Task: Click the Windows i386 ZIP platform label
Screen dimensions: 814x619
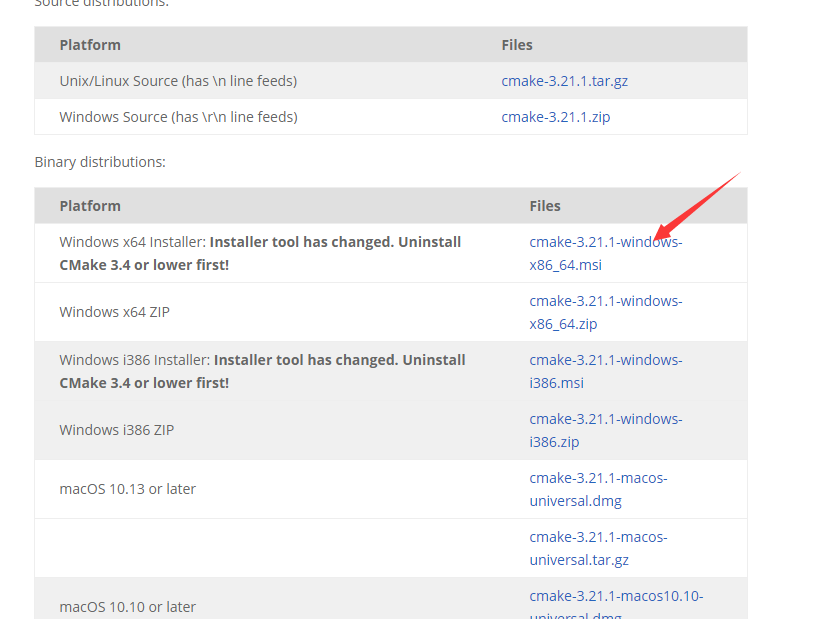Action: (x=117, y=430)
